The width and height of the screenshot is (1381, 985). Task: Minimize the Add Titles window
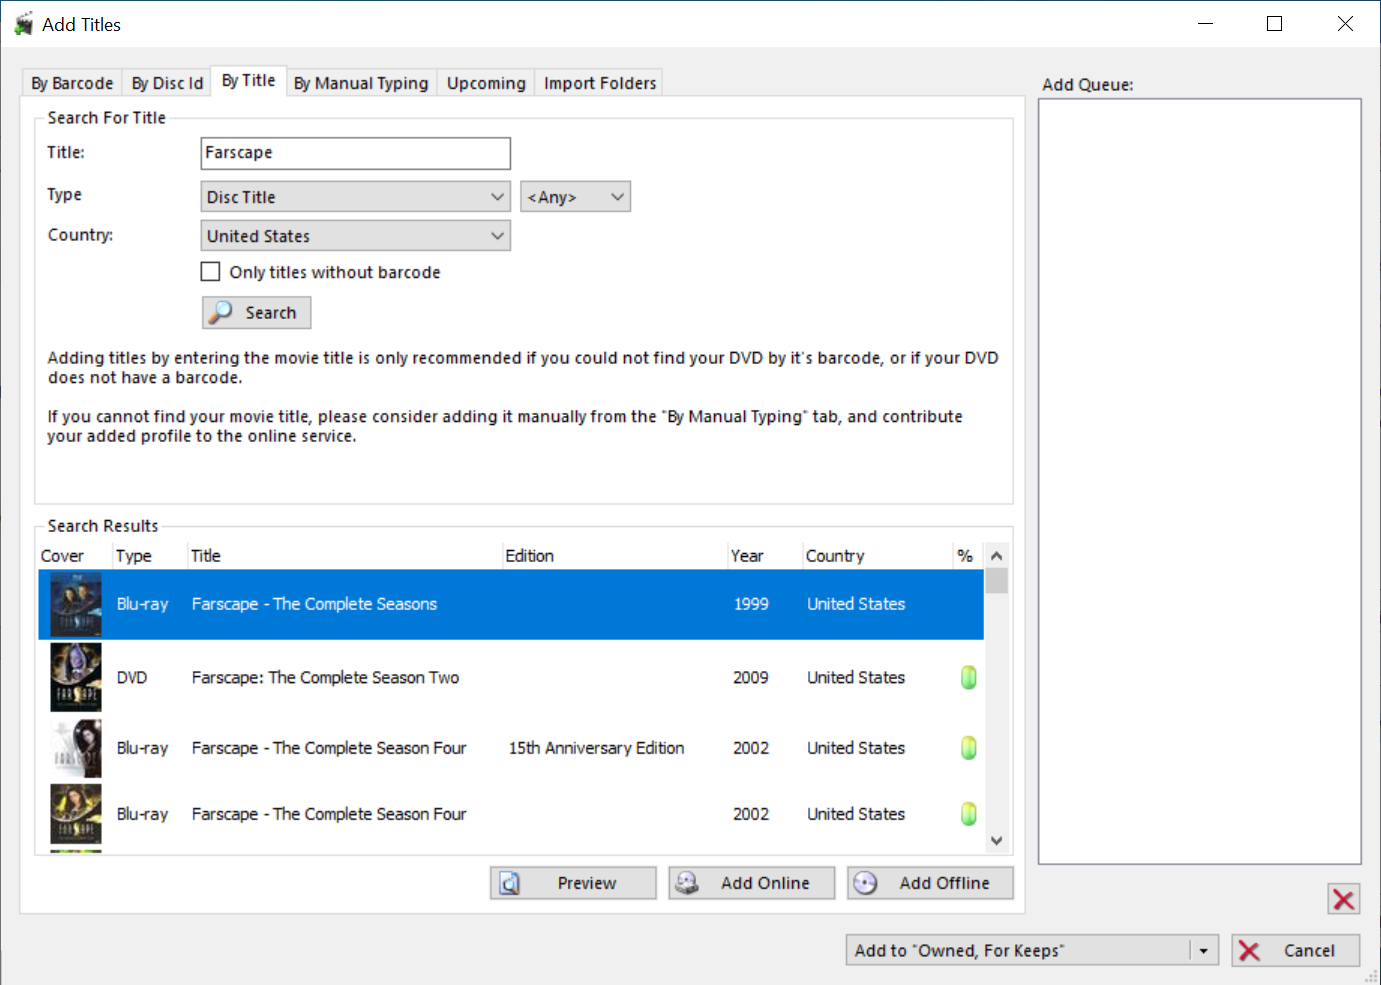pos(1206,24)
